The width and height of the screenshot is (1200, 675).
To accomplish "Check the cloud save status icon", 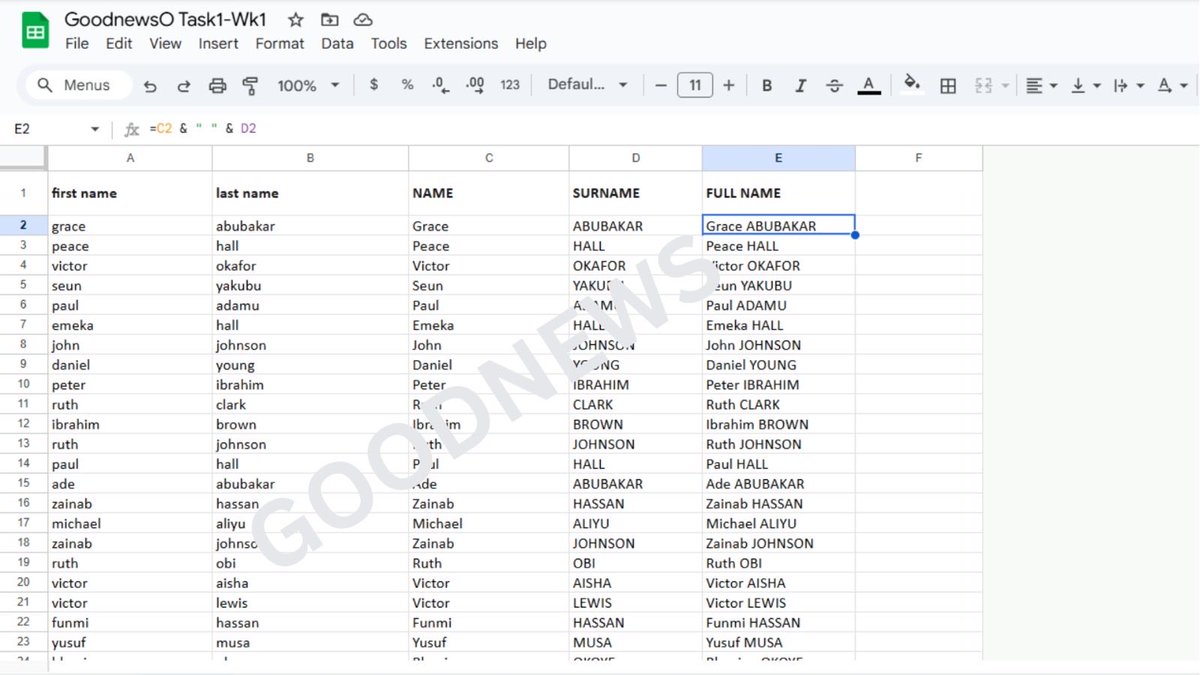I will pyautogui.click(x=363, y=20).
